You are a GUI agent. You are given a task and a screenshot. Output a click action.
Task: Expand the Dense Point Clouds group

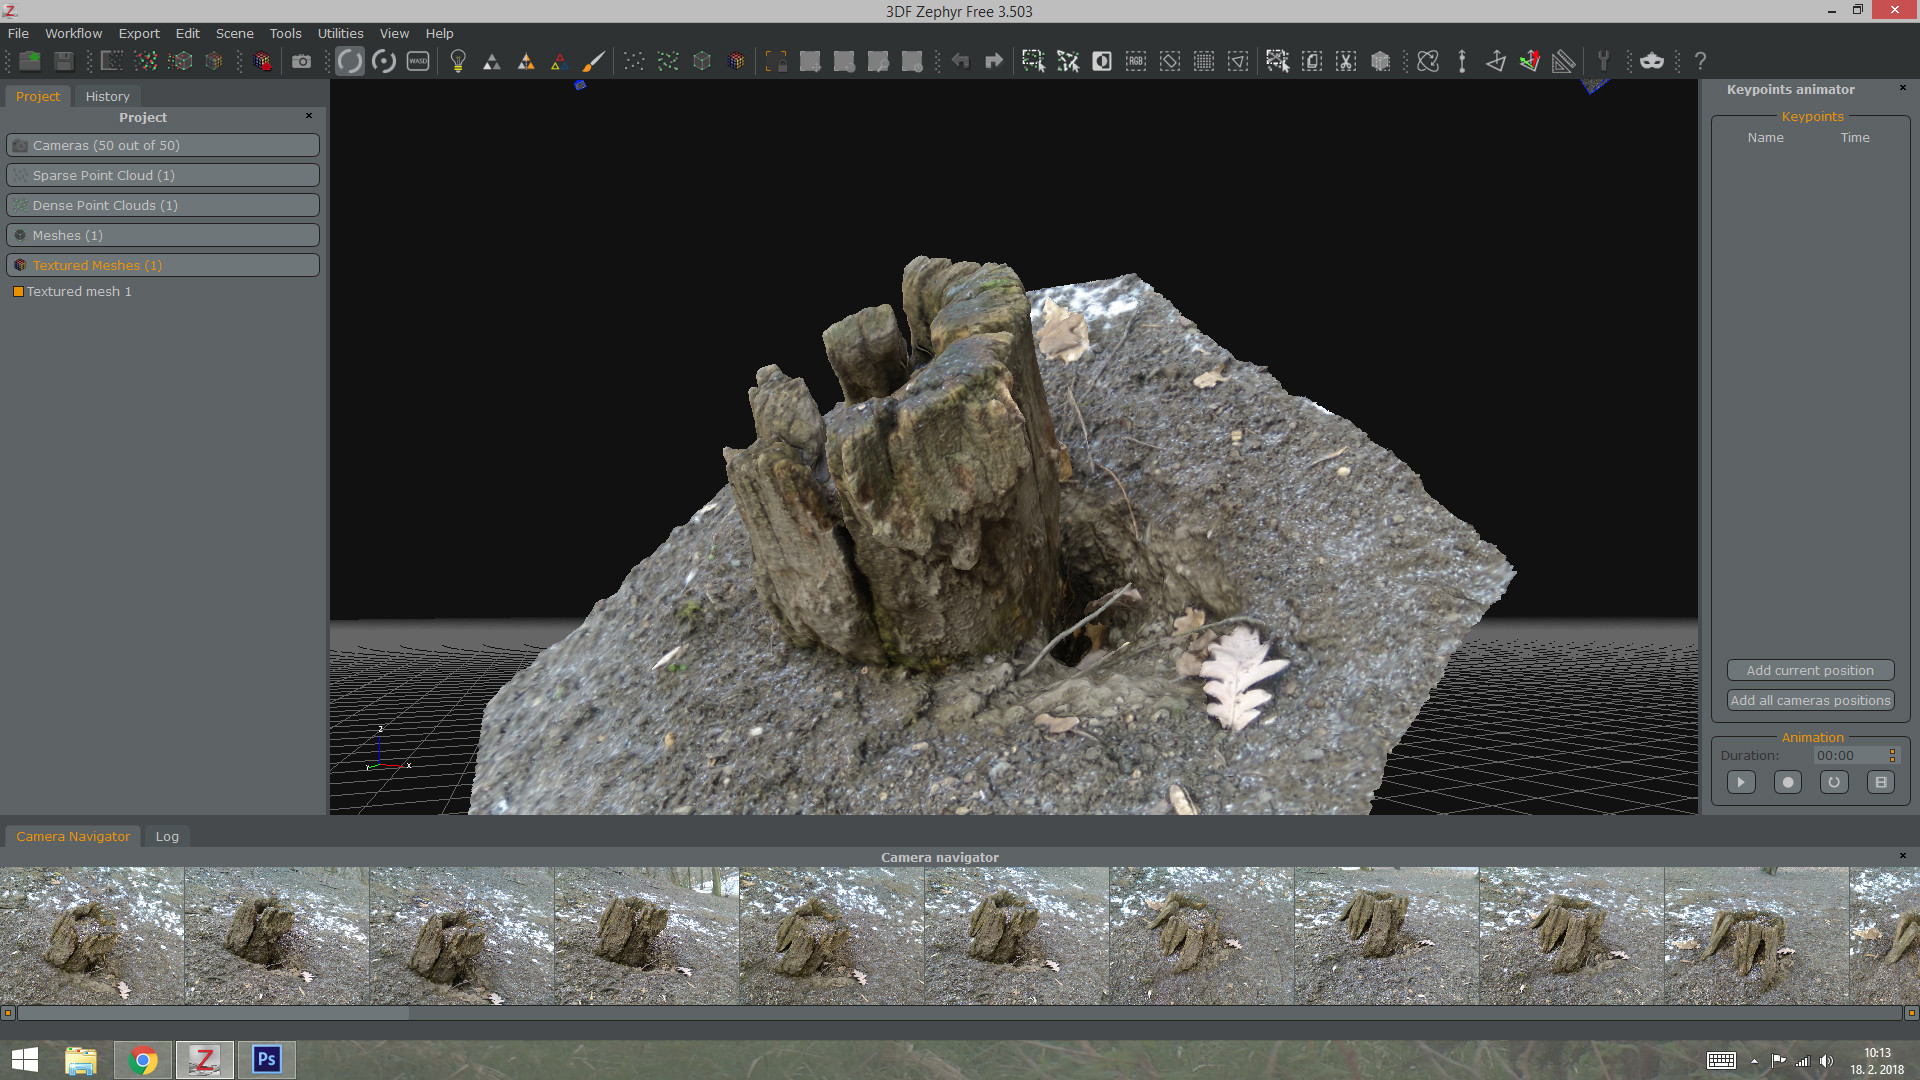[162, 205]
